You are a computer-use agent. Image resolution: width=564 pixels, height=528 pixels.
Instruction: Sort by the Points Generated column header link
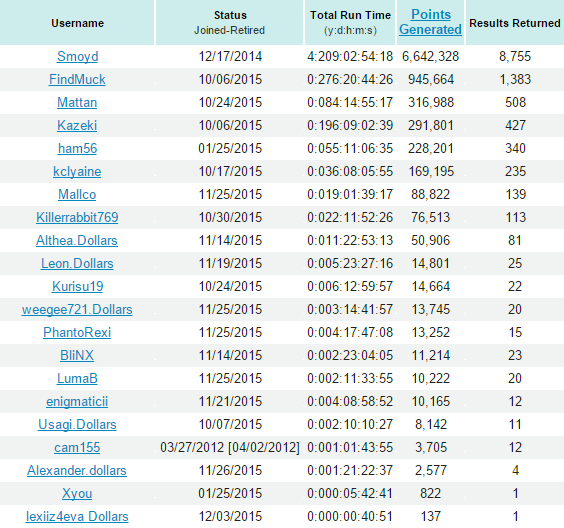[x=430, y=22]
